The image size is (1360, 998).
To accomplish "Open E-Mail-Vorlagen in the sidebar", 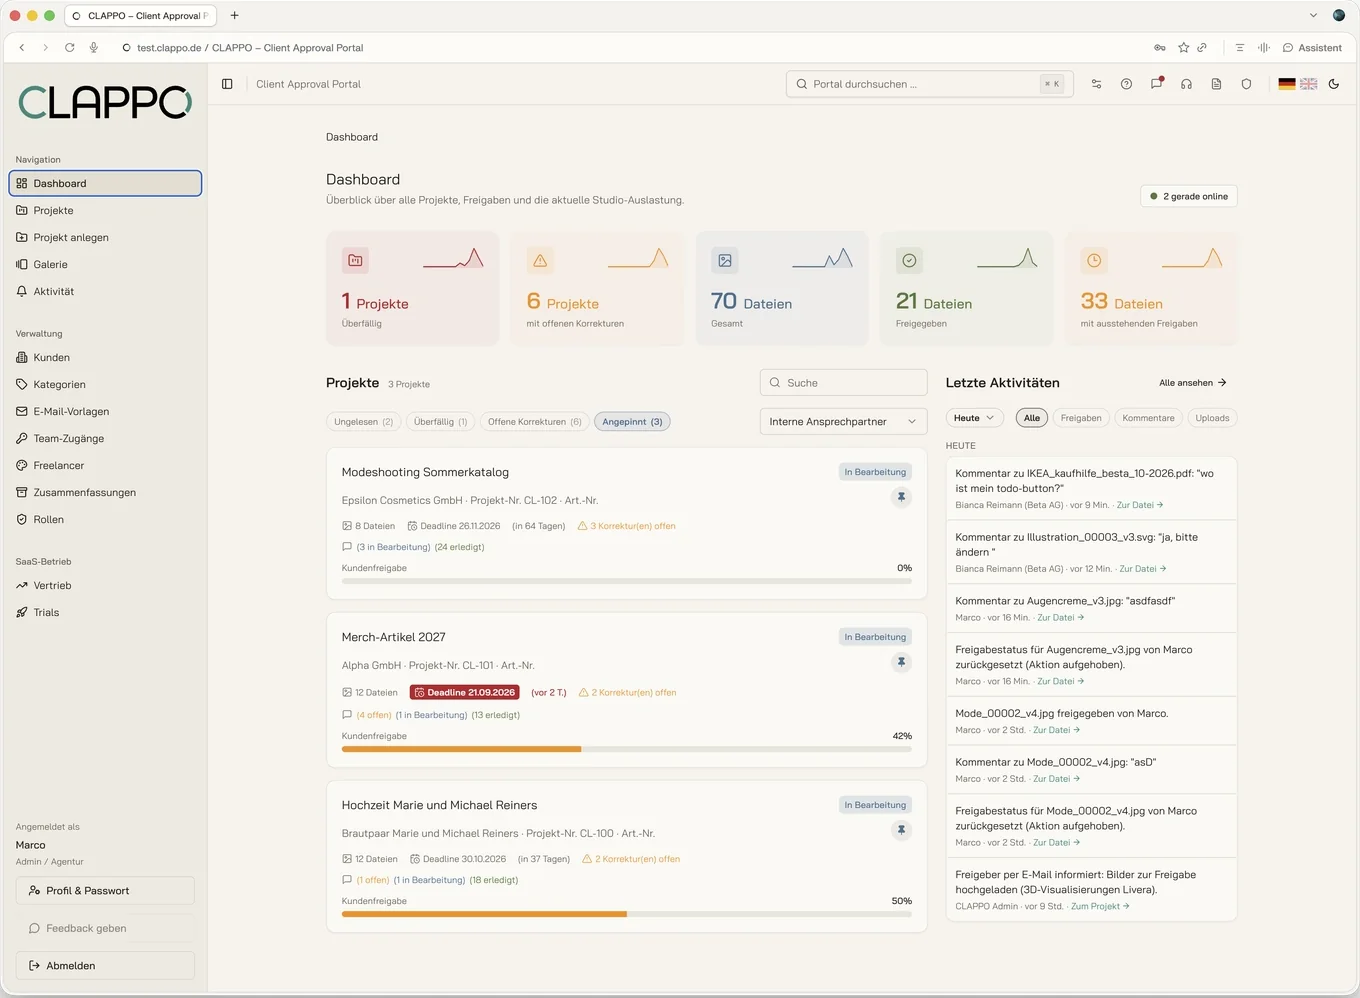I will pos(105,412).
